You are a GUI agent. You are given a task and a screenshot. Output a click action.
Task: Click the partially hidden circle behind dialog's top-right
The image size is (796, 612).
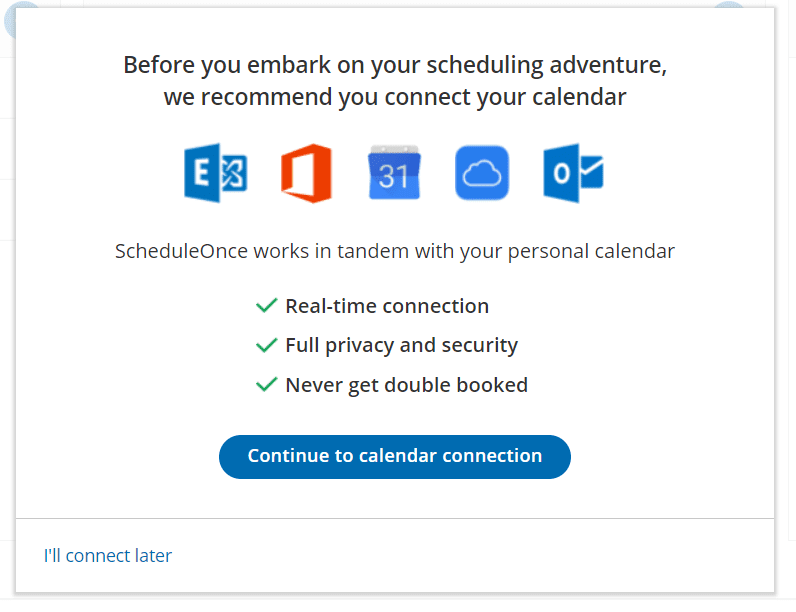click(x=729, y=5)
